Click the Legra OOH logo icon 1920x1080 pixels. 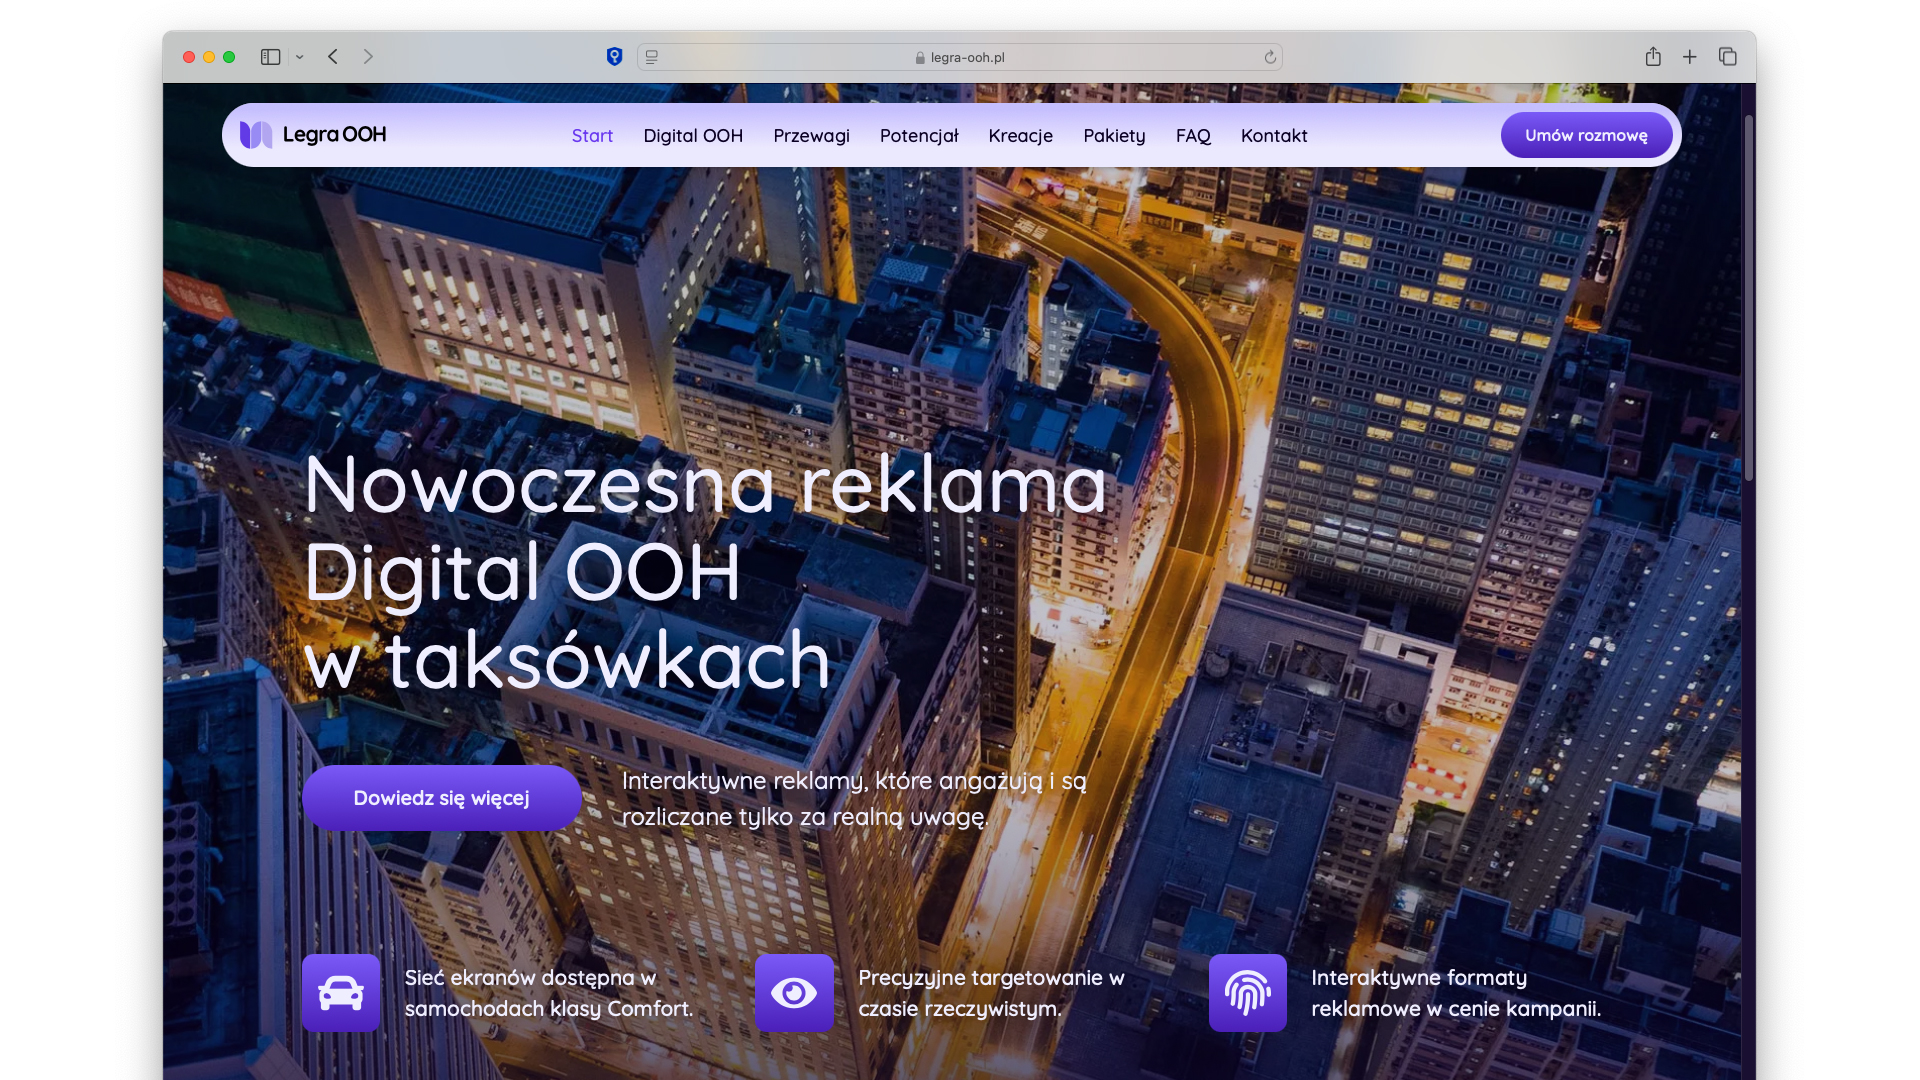(256, 135)
